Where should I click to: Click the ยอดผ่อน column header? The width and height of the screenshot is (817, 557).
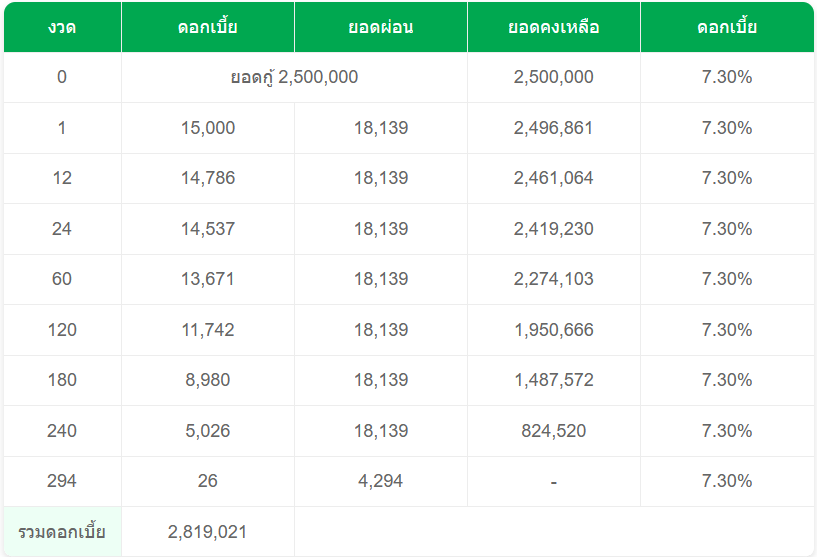click(380, 27)
